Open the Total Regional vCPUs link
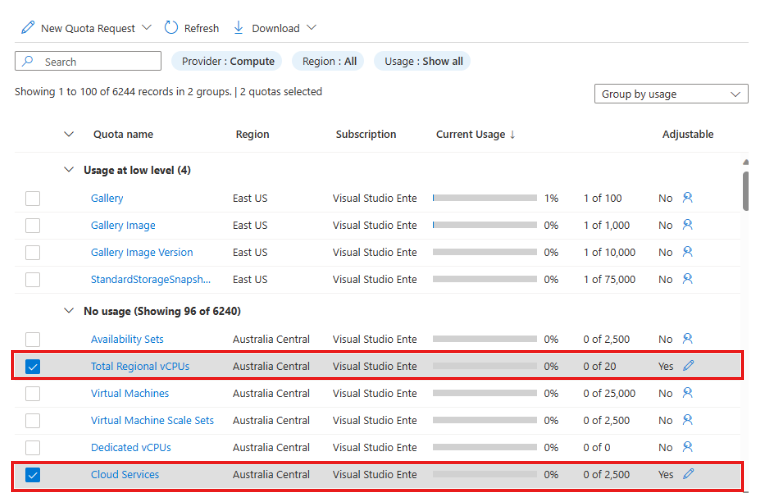 (x=140, y=366)
